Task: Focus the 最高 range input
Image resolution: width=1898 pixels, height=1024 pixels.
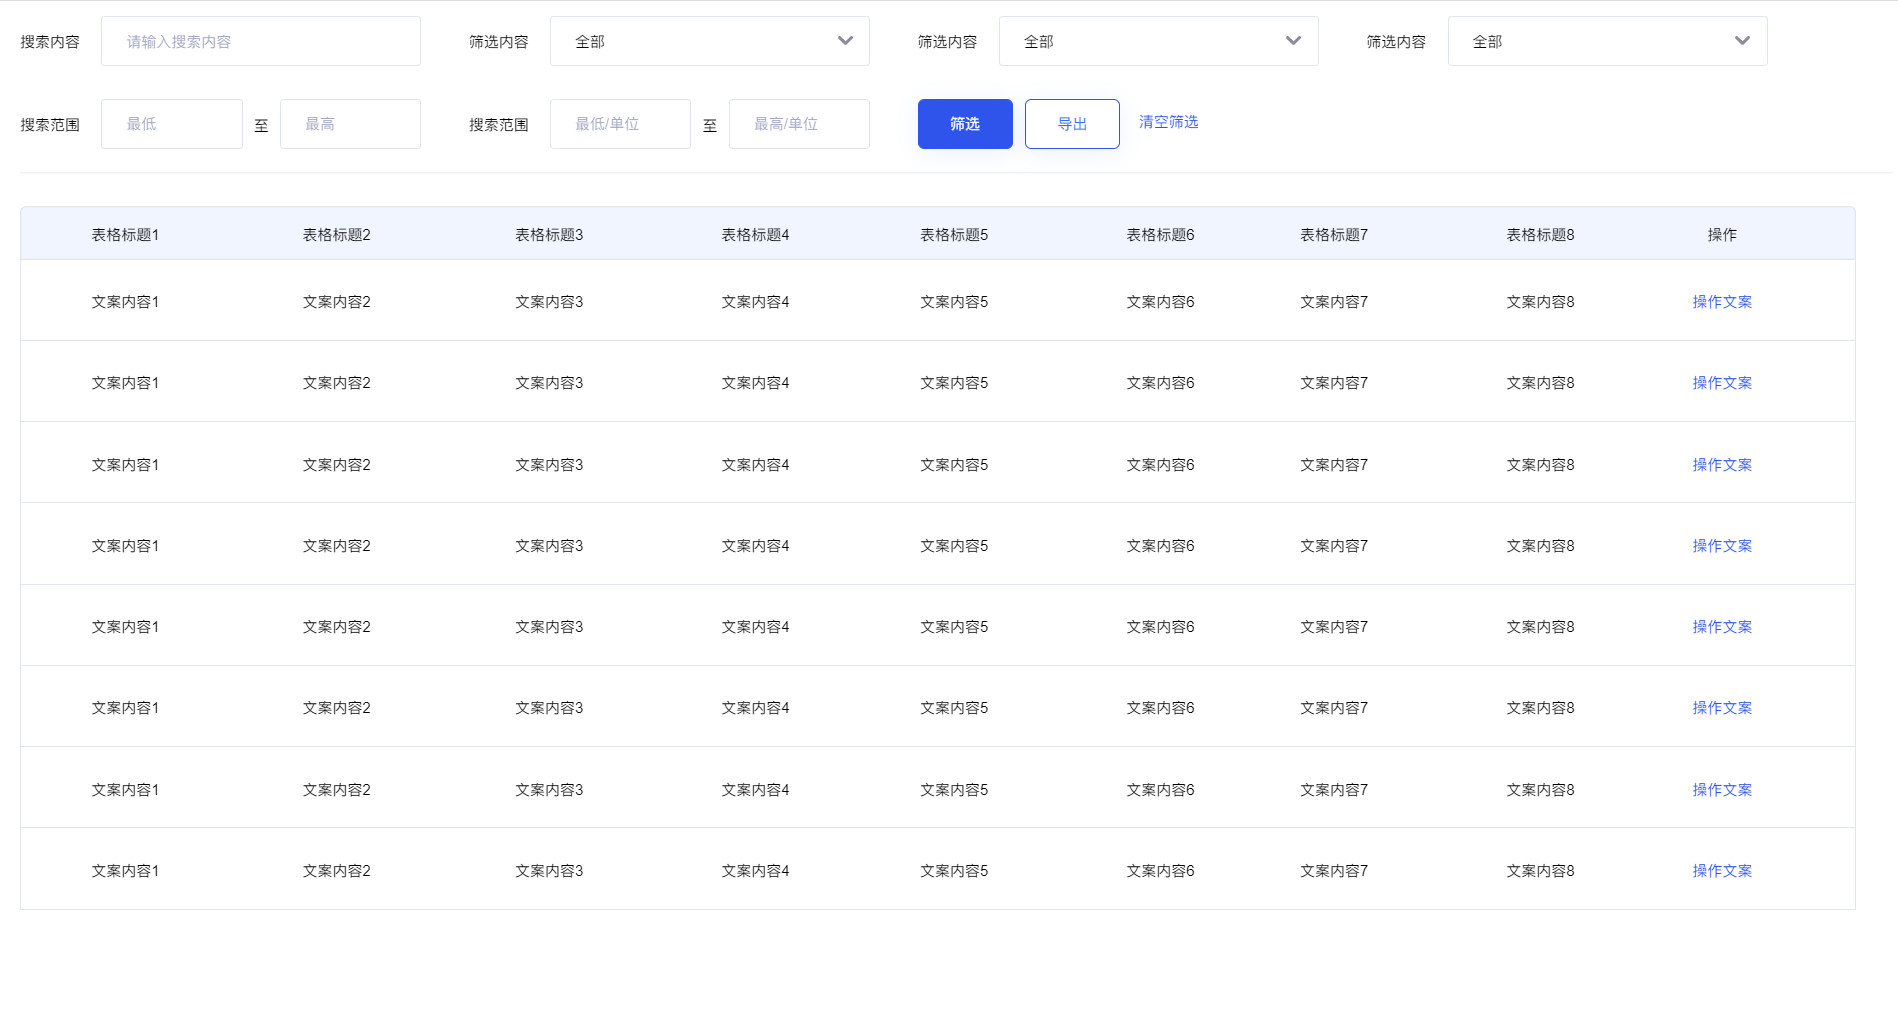Action: (x=350, y=124)
